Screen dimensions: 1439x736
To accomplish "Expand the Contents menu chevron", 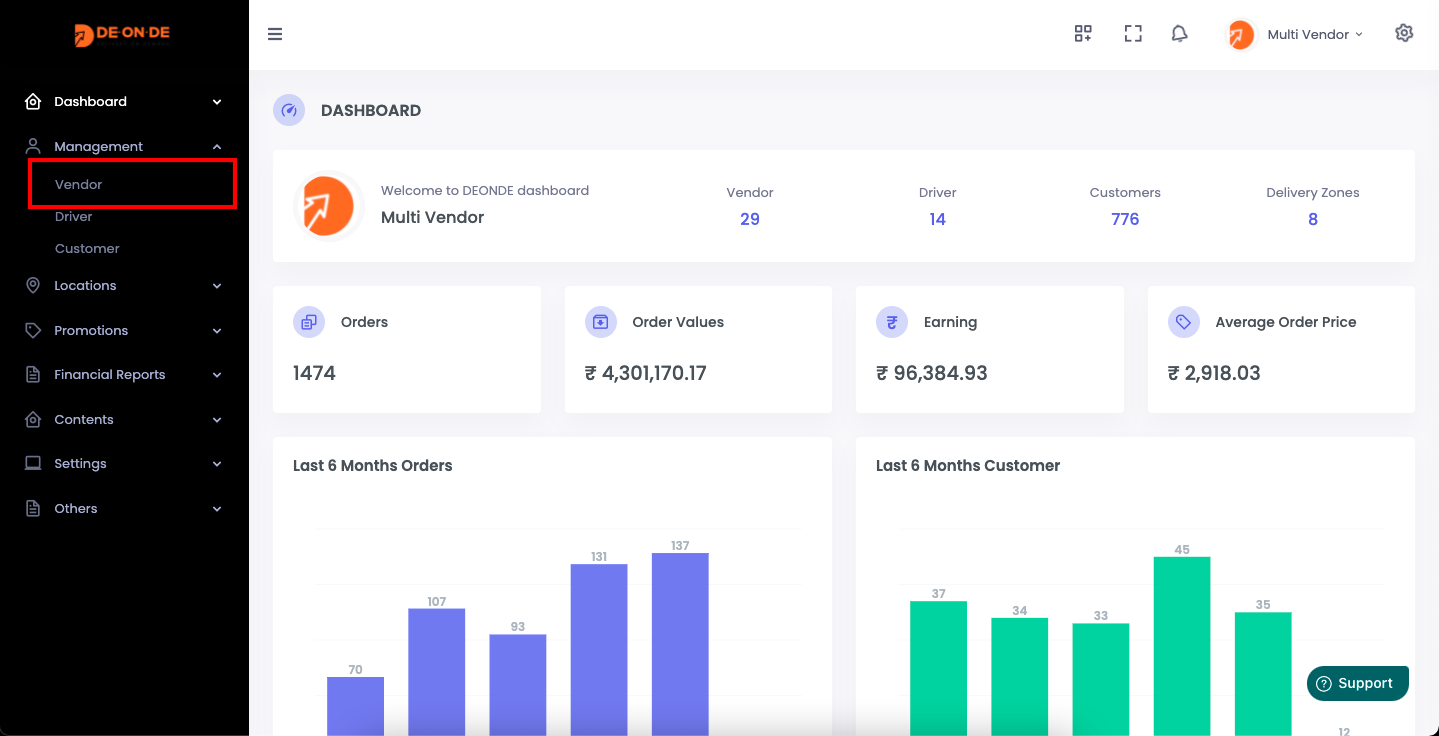I will (217, 420).
